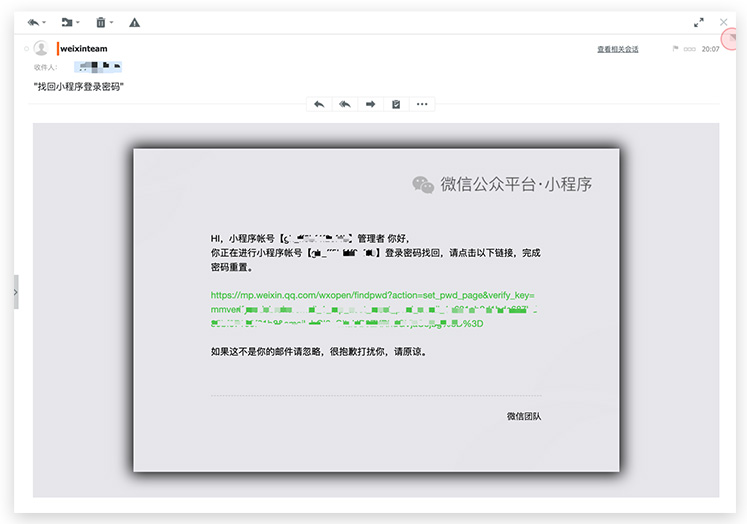Click reply-all button above message body
Screen dimensions: 747x524
(x=345, y=104)
